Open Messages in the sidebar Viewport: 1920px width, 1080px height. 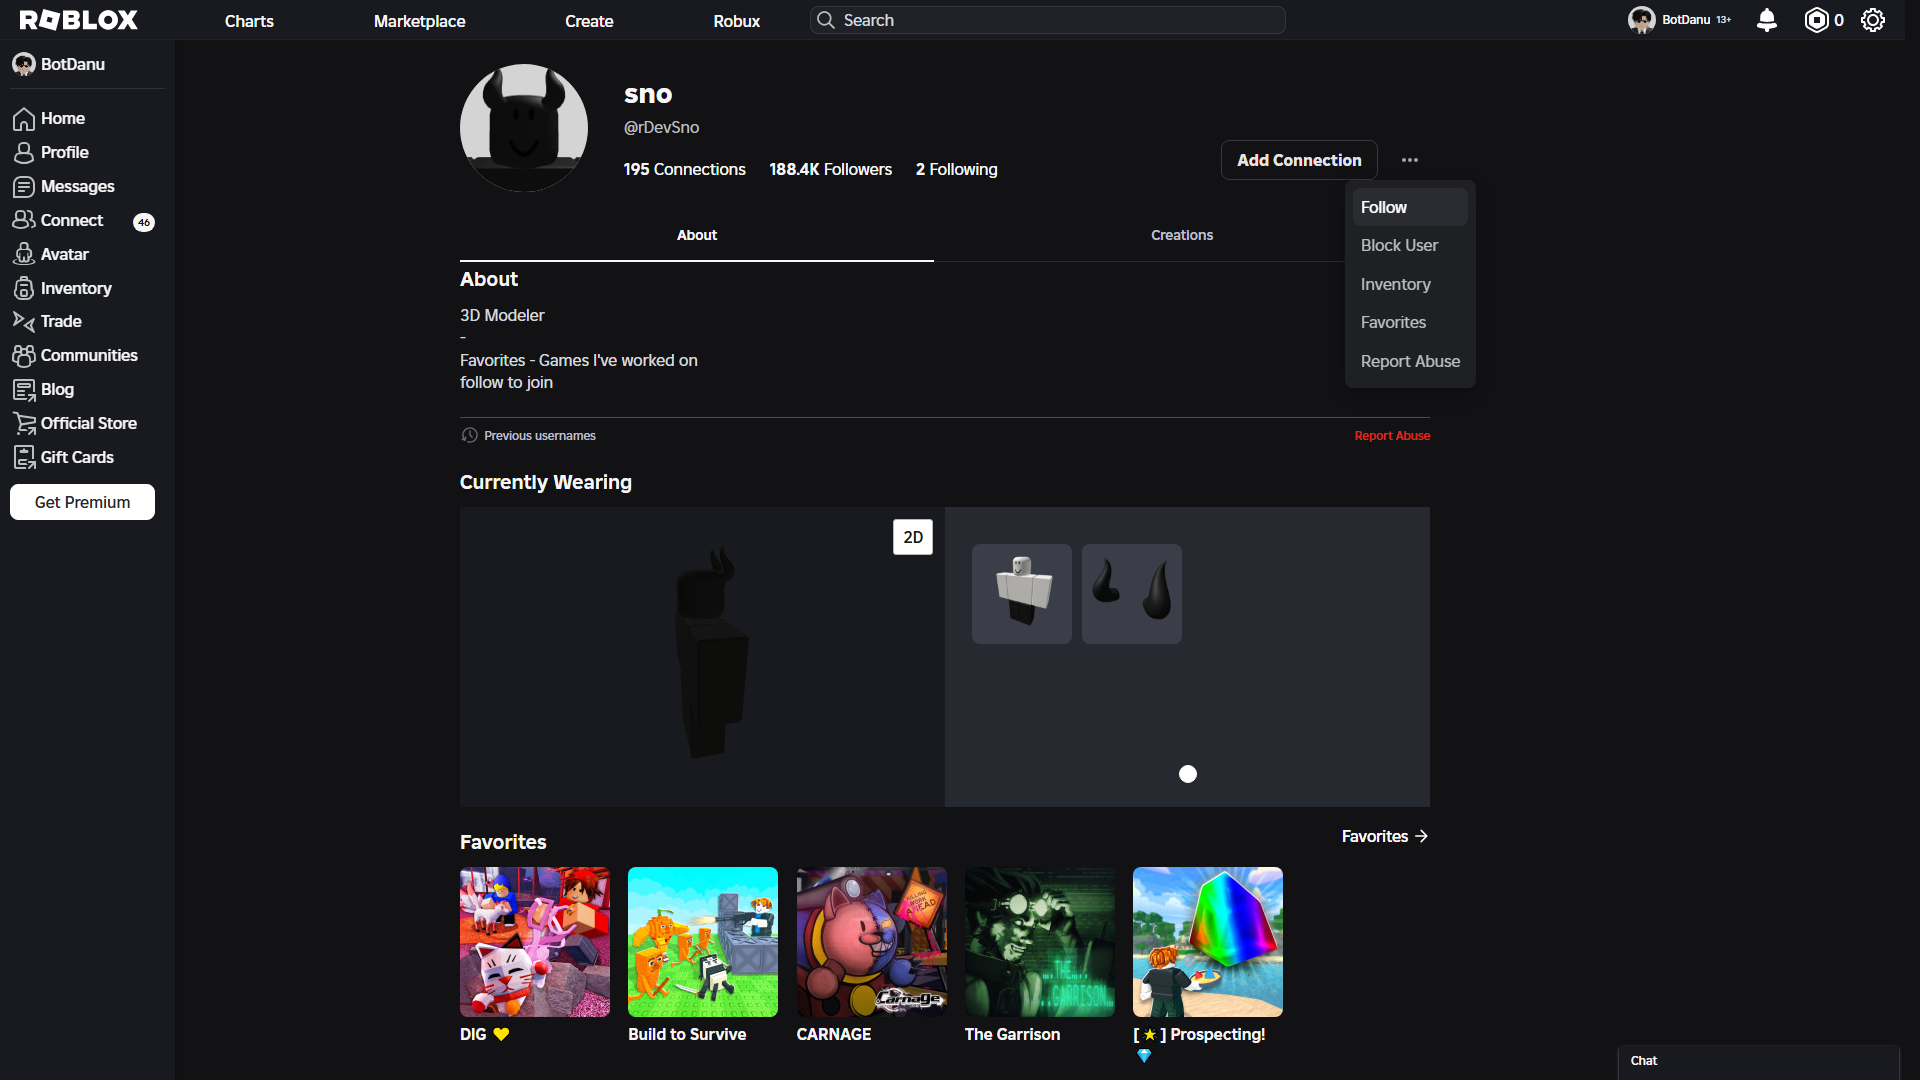(77, 186)
